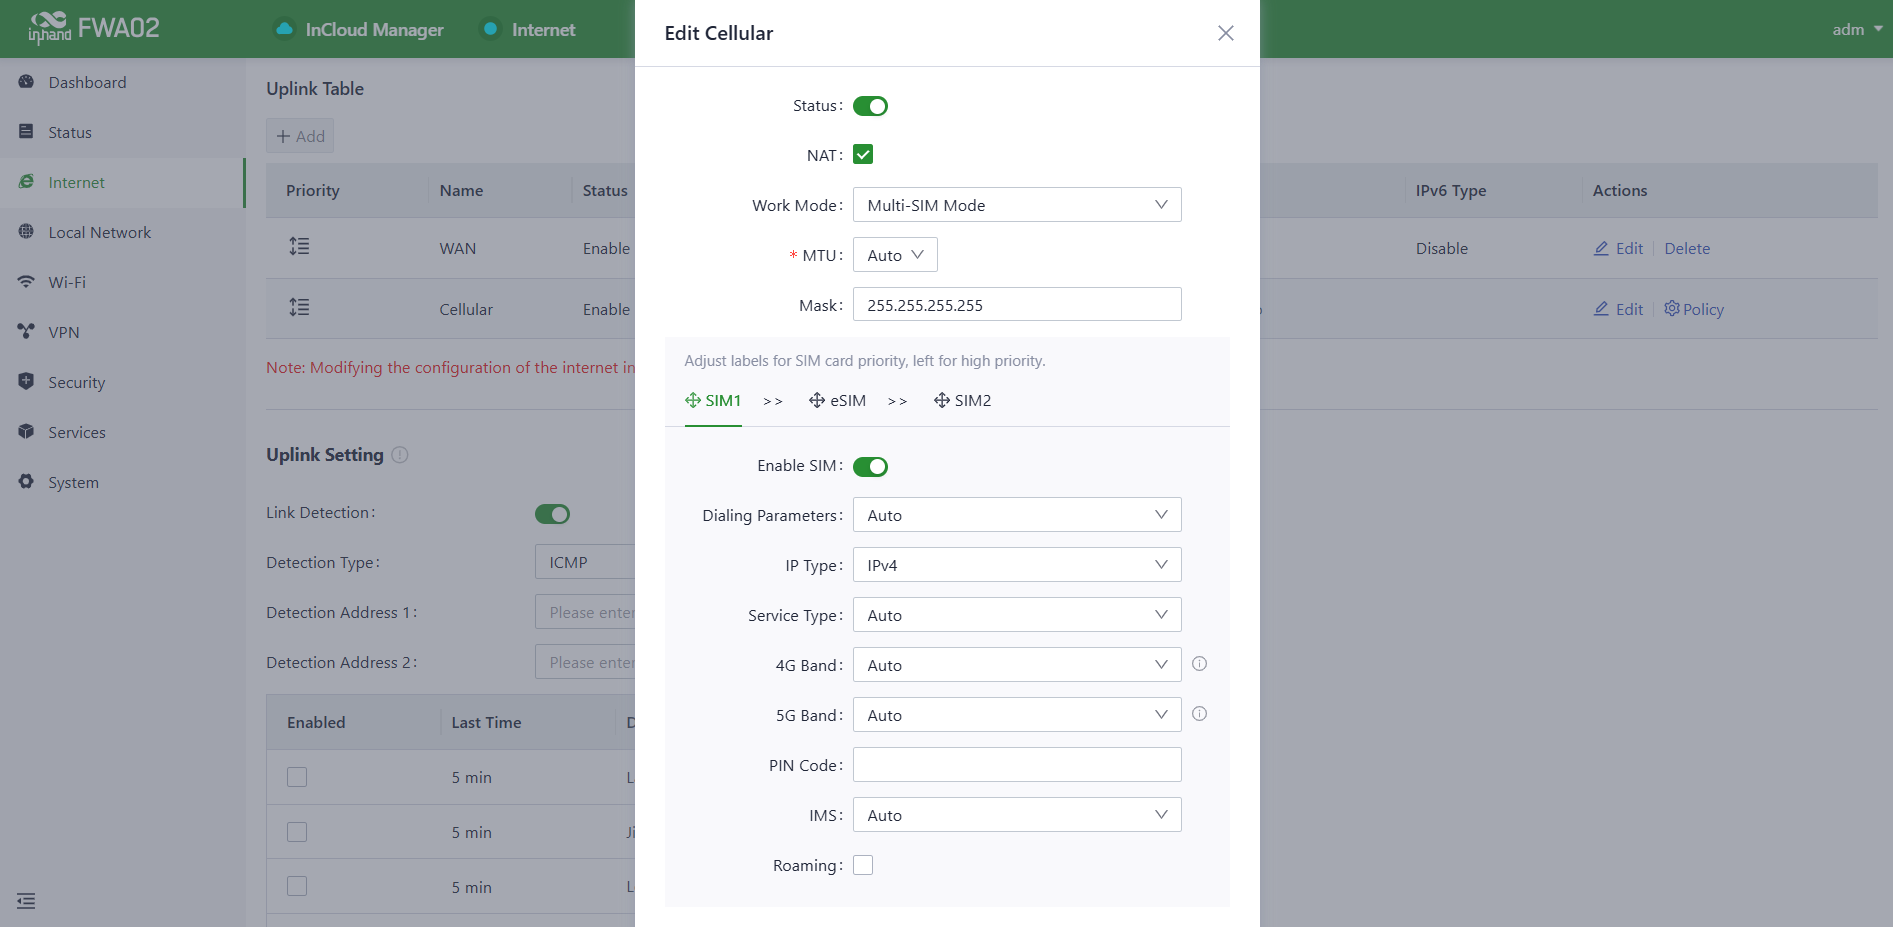Image resolution: width=1893 pixels, height=927 pixels.
Task: Toggle the cellular Status switch
Action: [870, 106]
